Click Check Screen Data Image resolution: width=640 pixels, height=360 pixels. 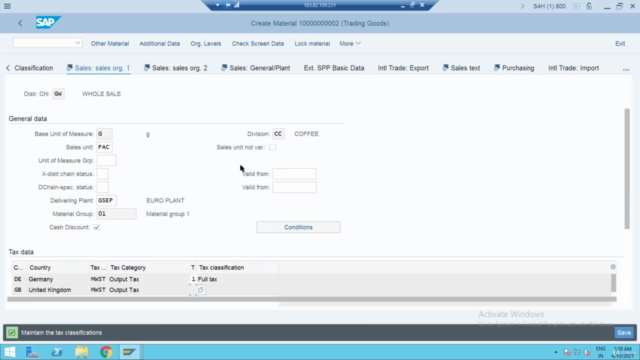pyautogui.click(x=258, y=44)
